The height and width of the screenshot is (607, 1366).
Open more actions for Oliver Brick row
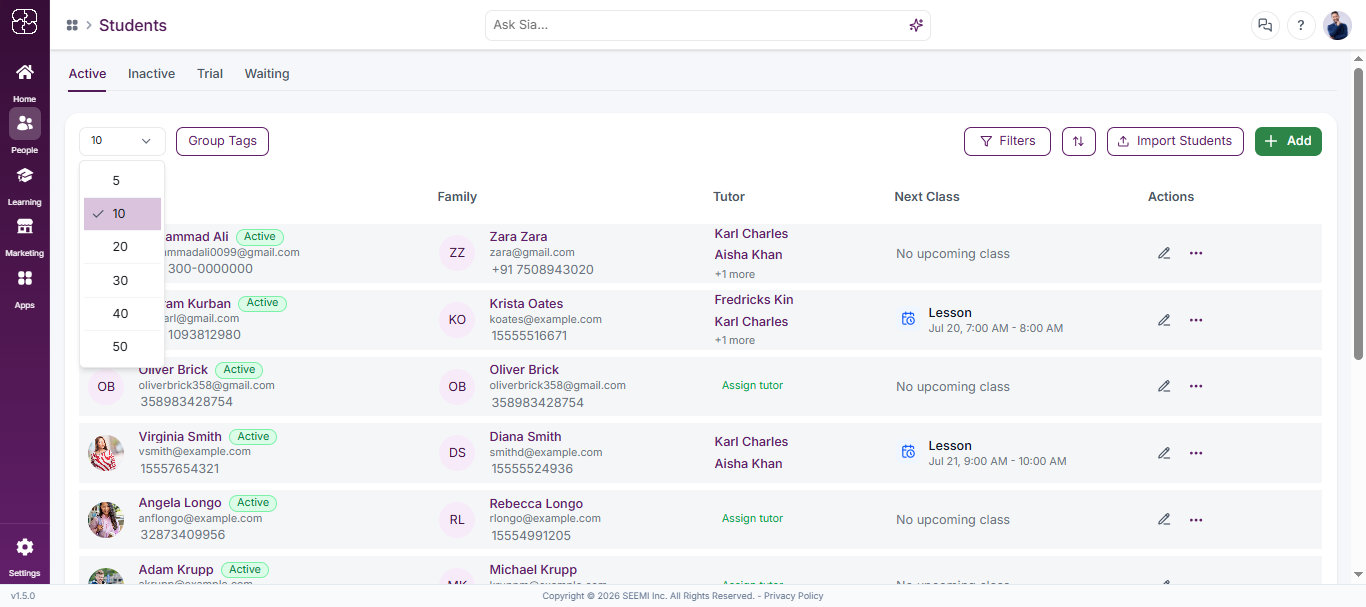tap(1196, 386)
